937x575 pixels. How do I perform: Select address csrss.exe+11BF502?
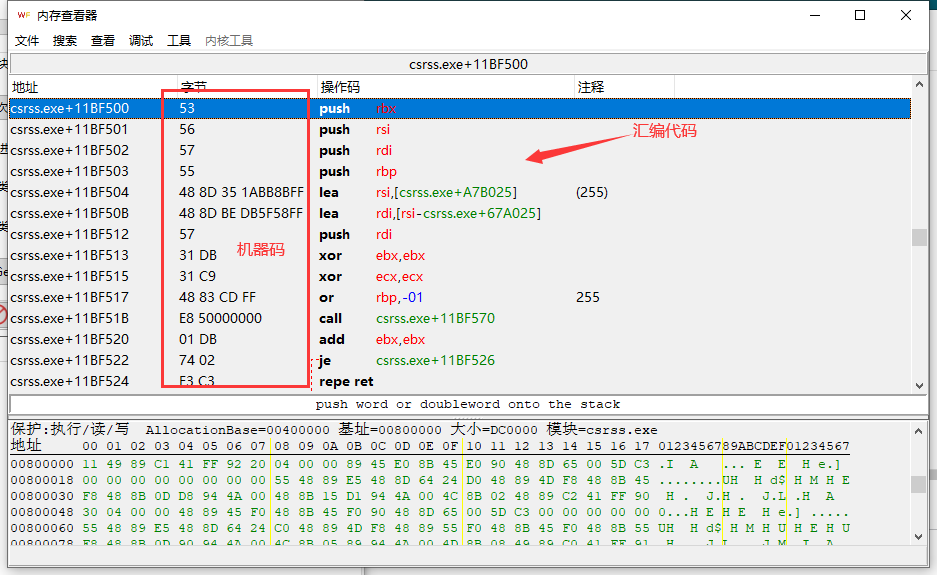(x=69, y=151)
